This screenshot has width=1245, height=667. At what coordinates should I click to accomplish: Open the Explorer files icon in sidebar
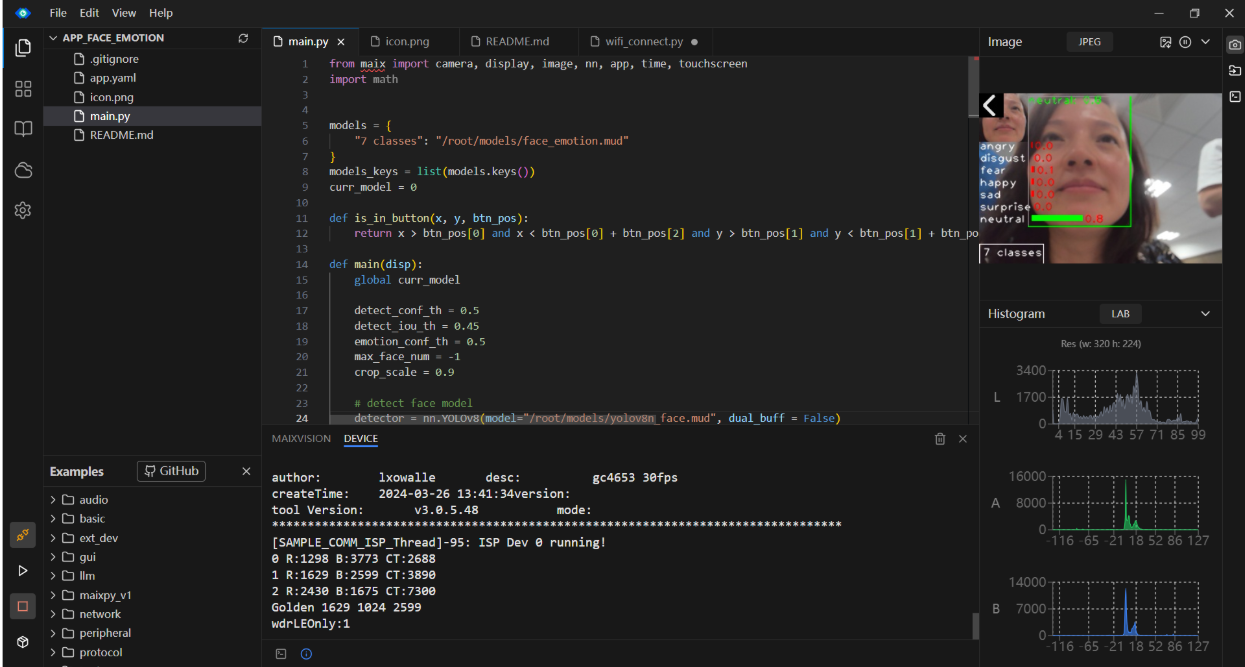click(x=23, y=47)
